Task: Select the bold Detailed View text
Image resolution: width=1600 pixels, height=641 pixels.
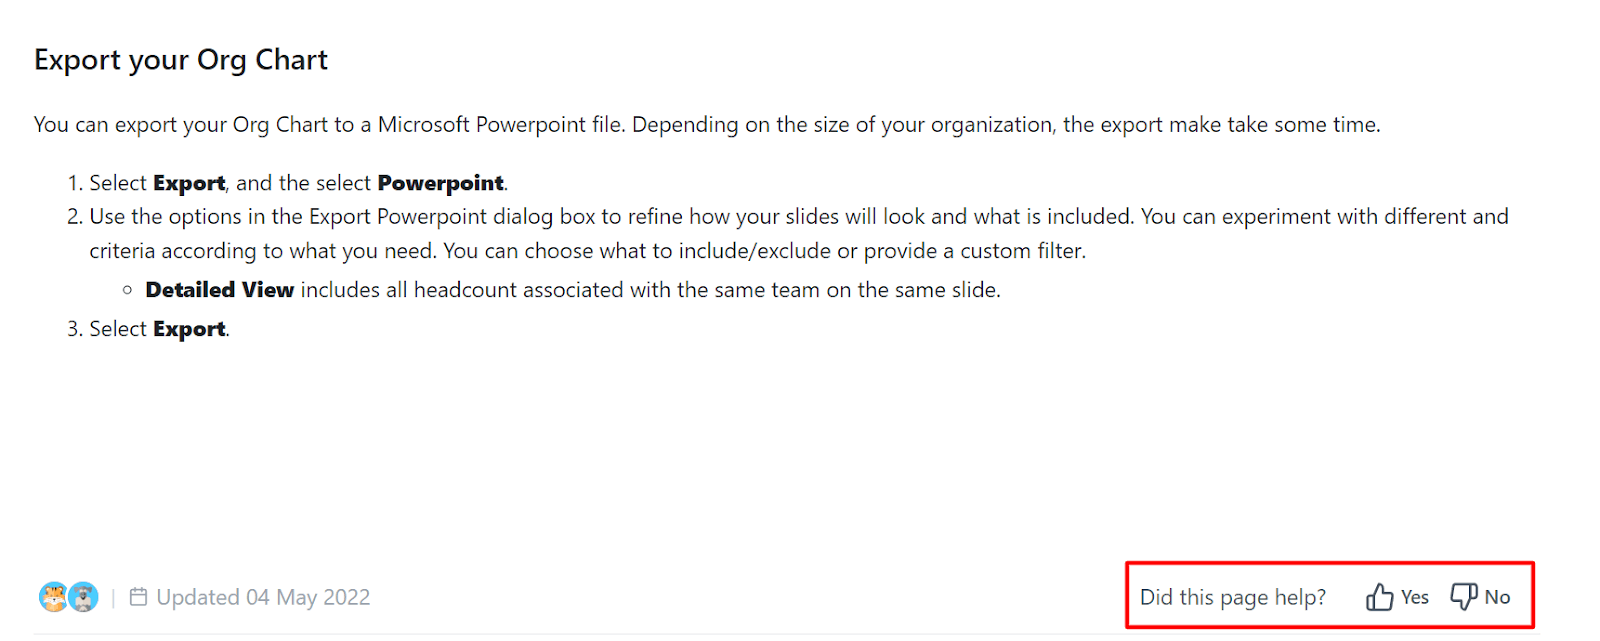Action: (219, 289)
